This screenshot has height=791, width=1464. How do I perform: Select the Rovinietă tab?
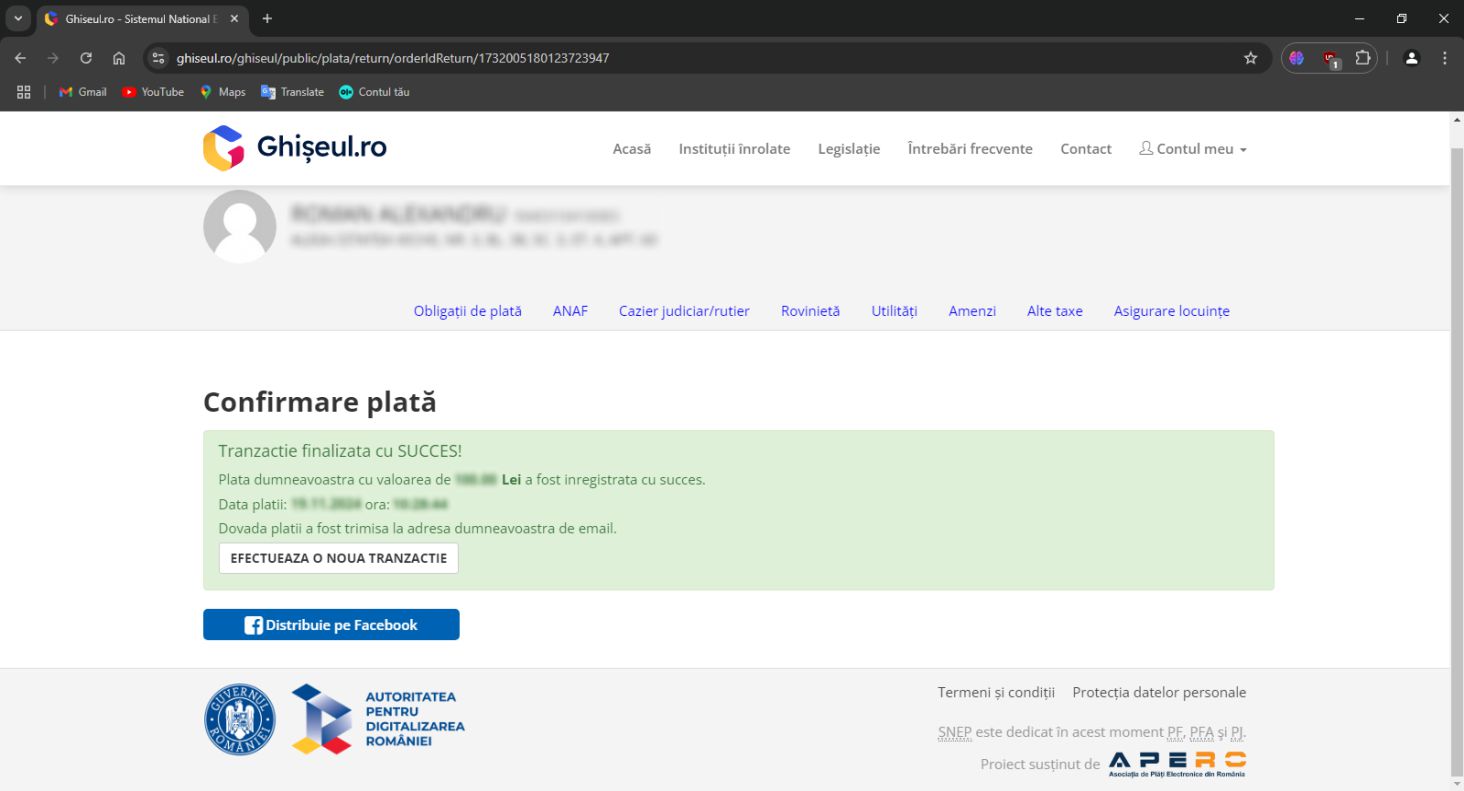pos(810,311)
